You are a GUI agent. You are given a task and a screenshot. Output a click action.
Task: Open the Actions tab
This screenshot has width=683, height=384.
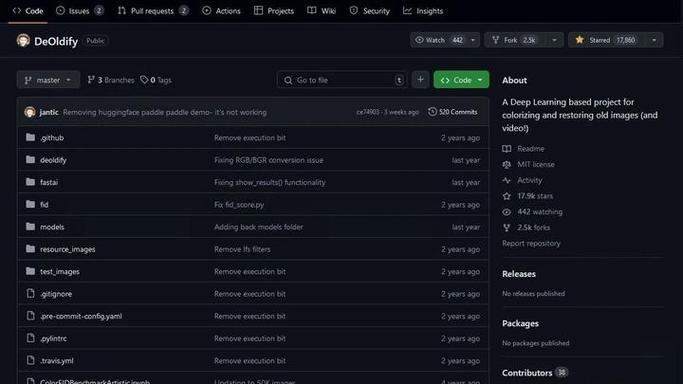(x=221, y=11)
